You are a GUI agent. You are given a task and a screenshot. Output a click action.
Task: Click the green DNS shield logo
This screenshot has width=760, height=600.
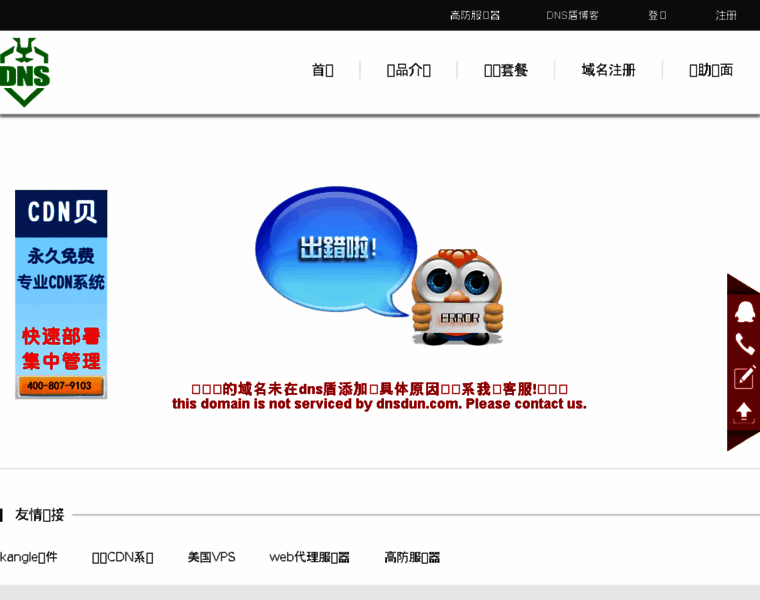click(x=24, y=72)
